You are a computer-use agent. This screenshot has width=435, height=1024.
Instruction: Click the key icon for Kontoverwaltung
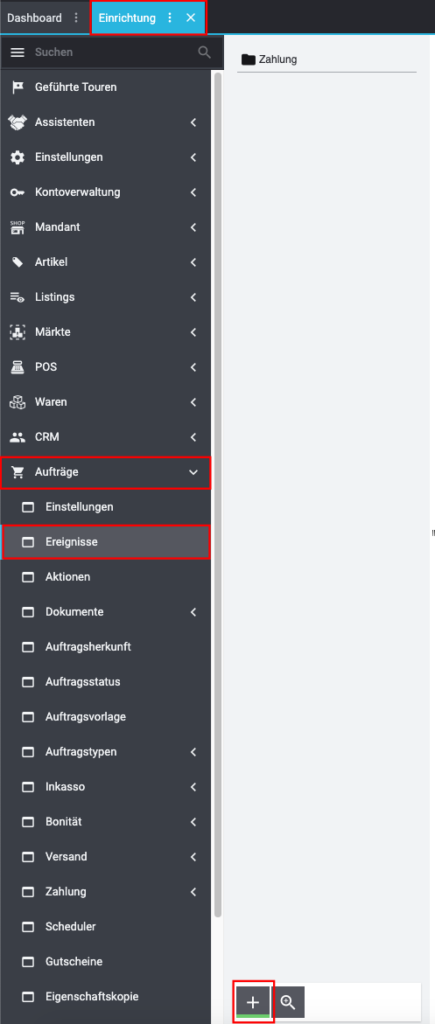pyautogui.click(x=17, y=193)
